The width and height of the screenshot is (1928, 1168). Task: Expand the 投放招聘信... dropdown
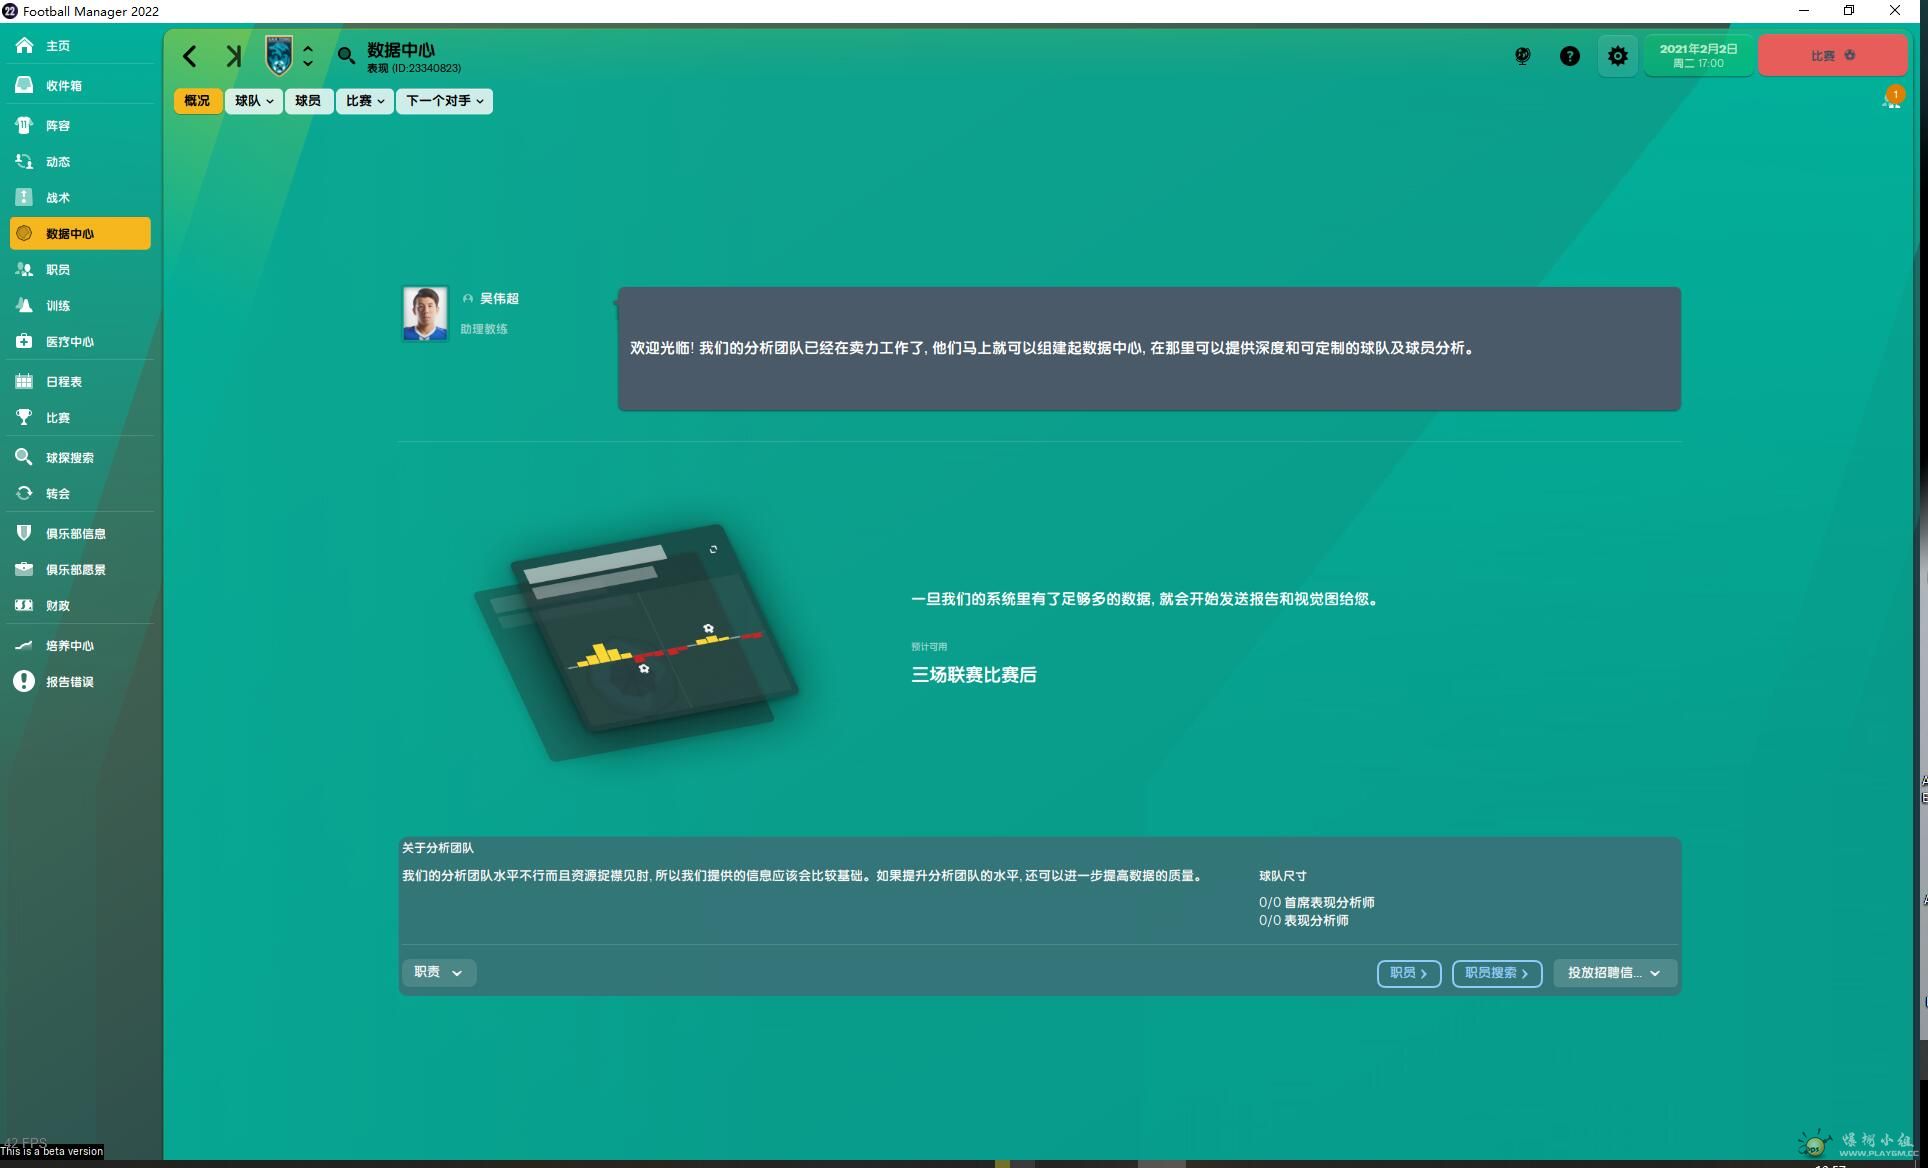[1615, 973]
